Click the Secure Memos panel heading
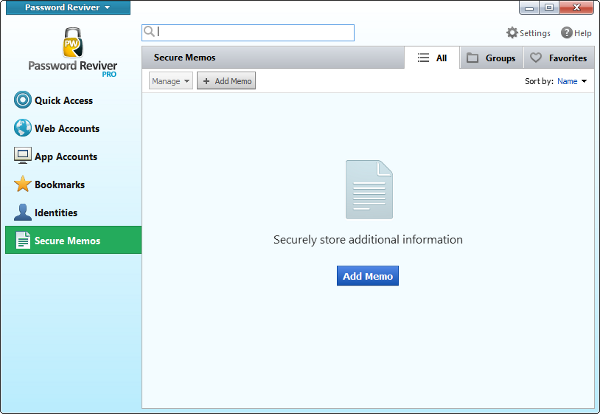The height and width of the screenshot is (414, 600). point(184,57)
